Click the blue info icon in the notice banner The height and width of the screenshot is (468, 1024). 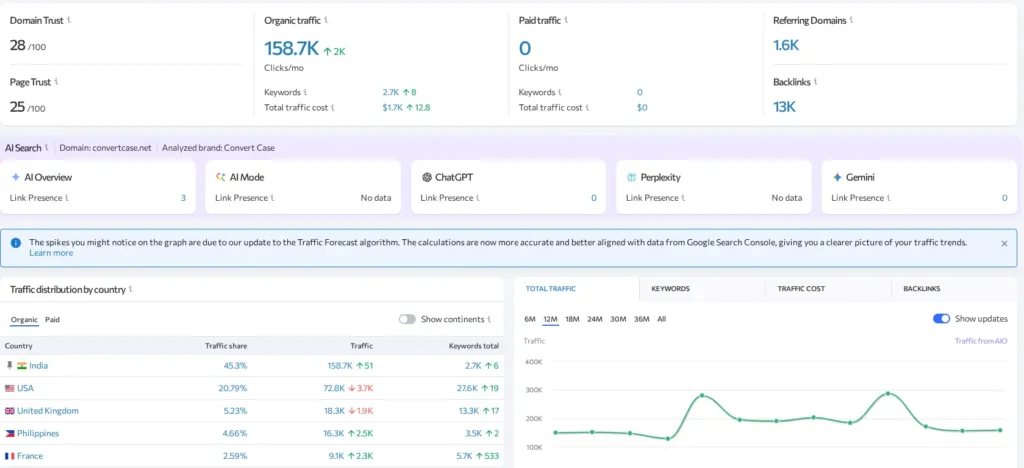[17, 243]
